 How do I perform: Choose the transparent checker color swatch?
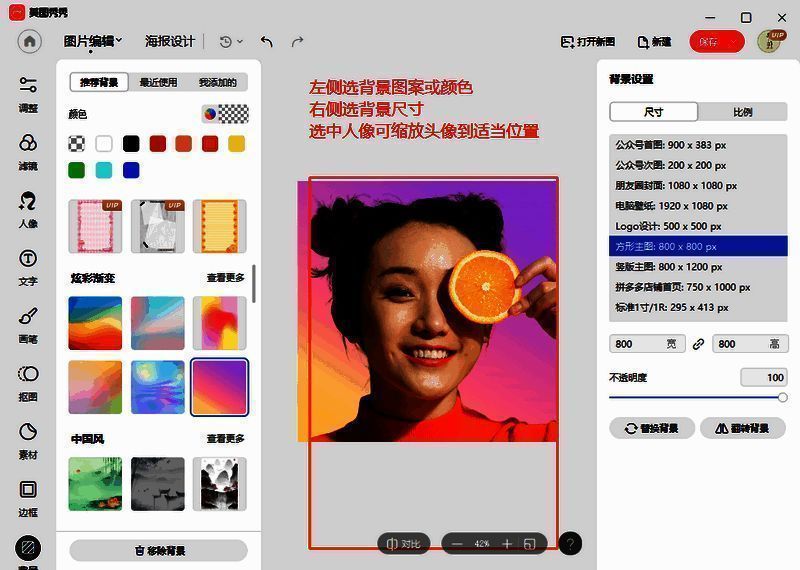pyautogui.click(x=77, y=143)
